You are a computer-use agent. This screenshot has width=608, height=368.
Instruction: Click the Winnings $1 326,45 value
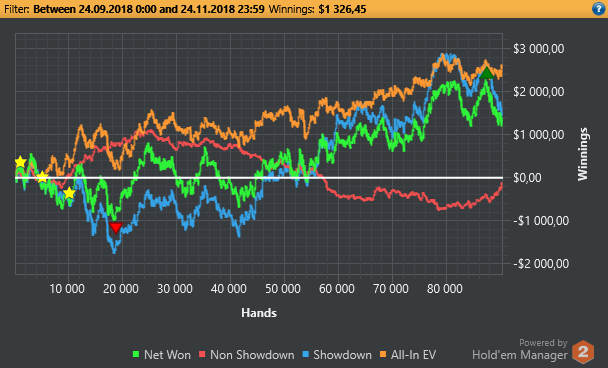tap(342, 9)
